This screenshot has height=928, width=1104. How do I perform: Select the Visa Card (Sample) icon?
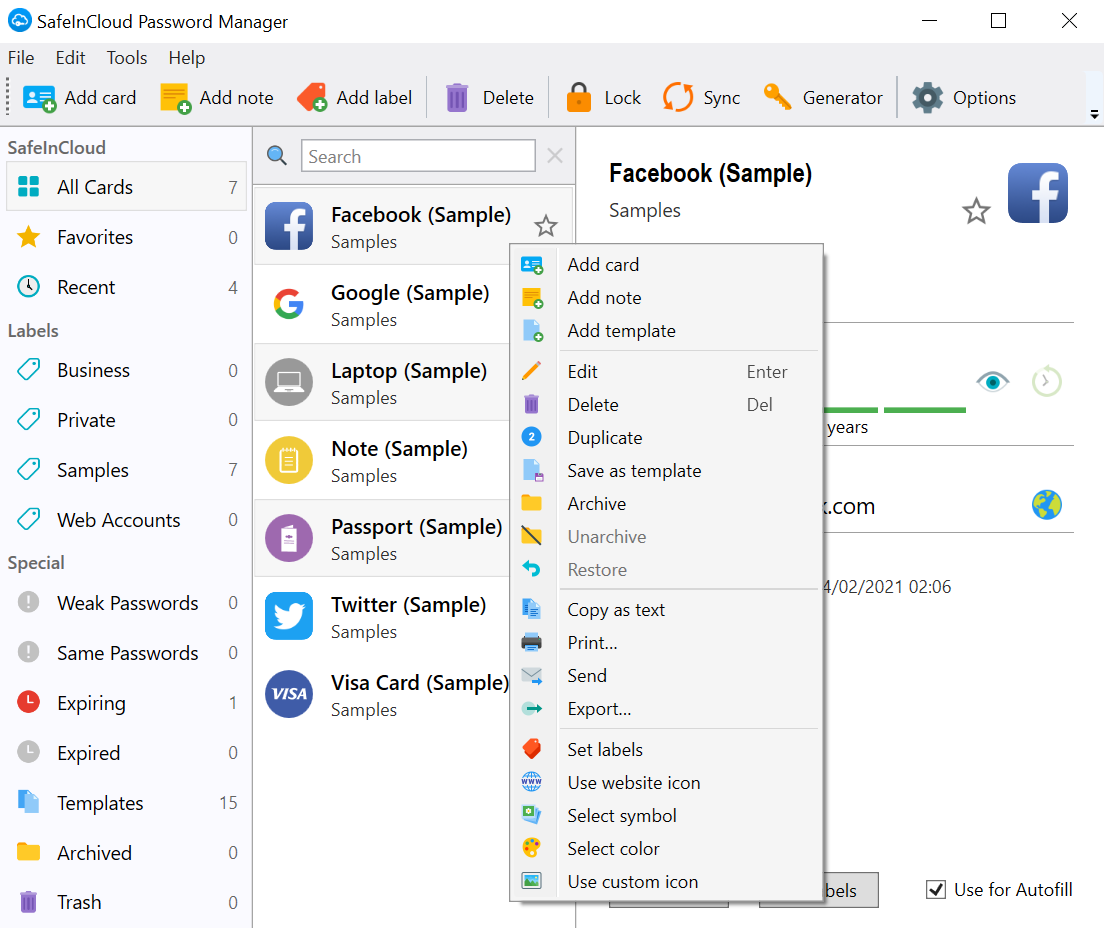click(x=289, y=694)
